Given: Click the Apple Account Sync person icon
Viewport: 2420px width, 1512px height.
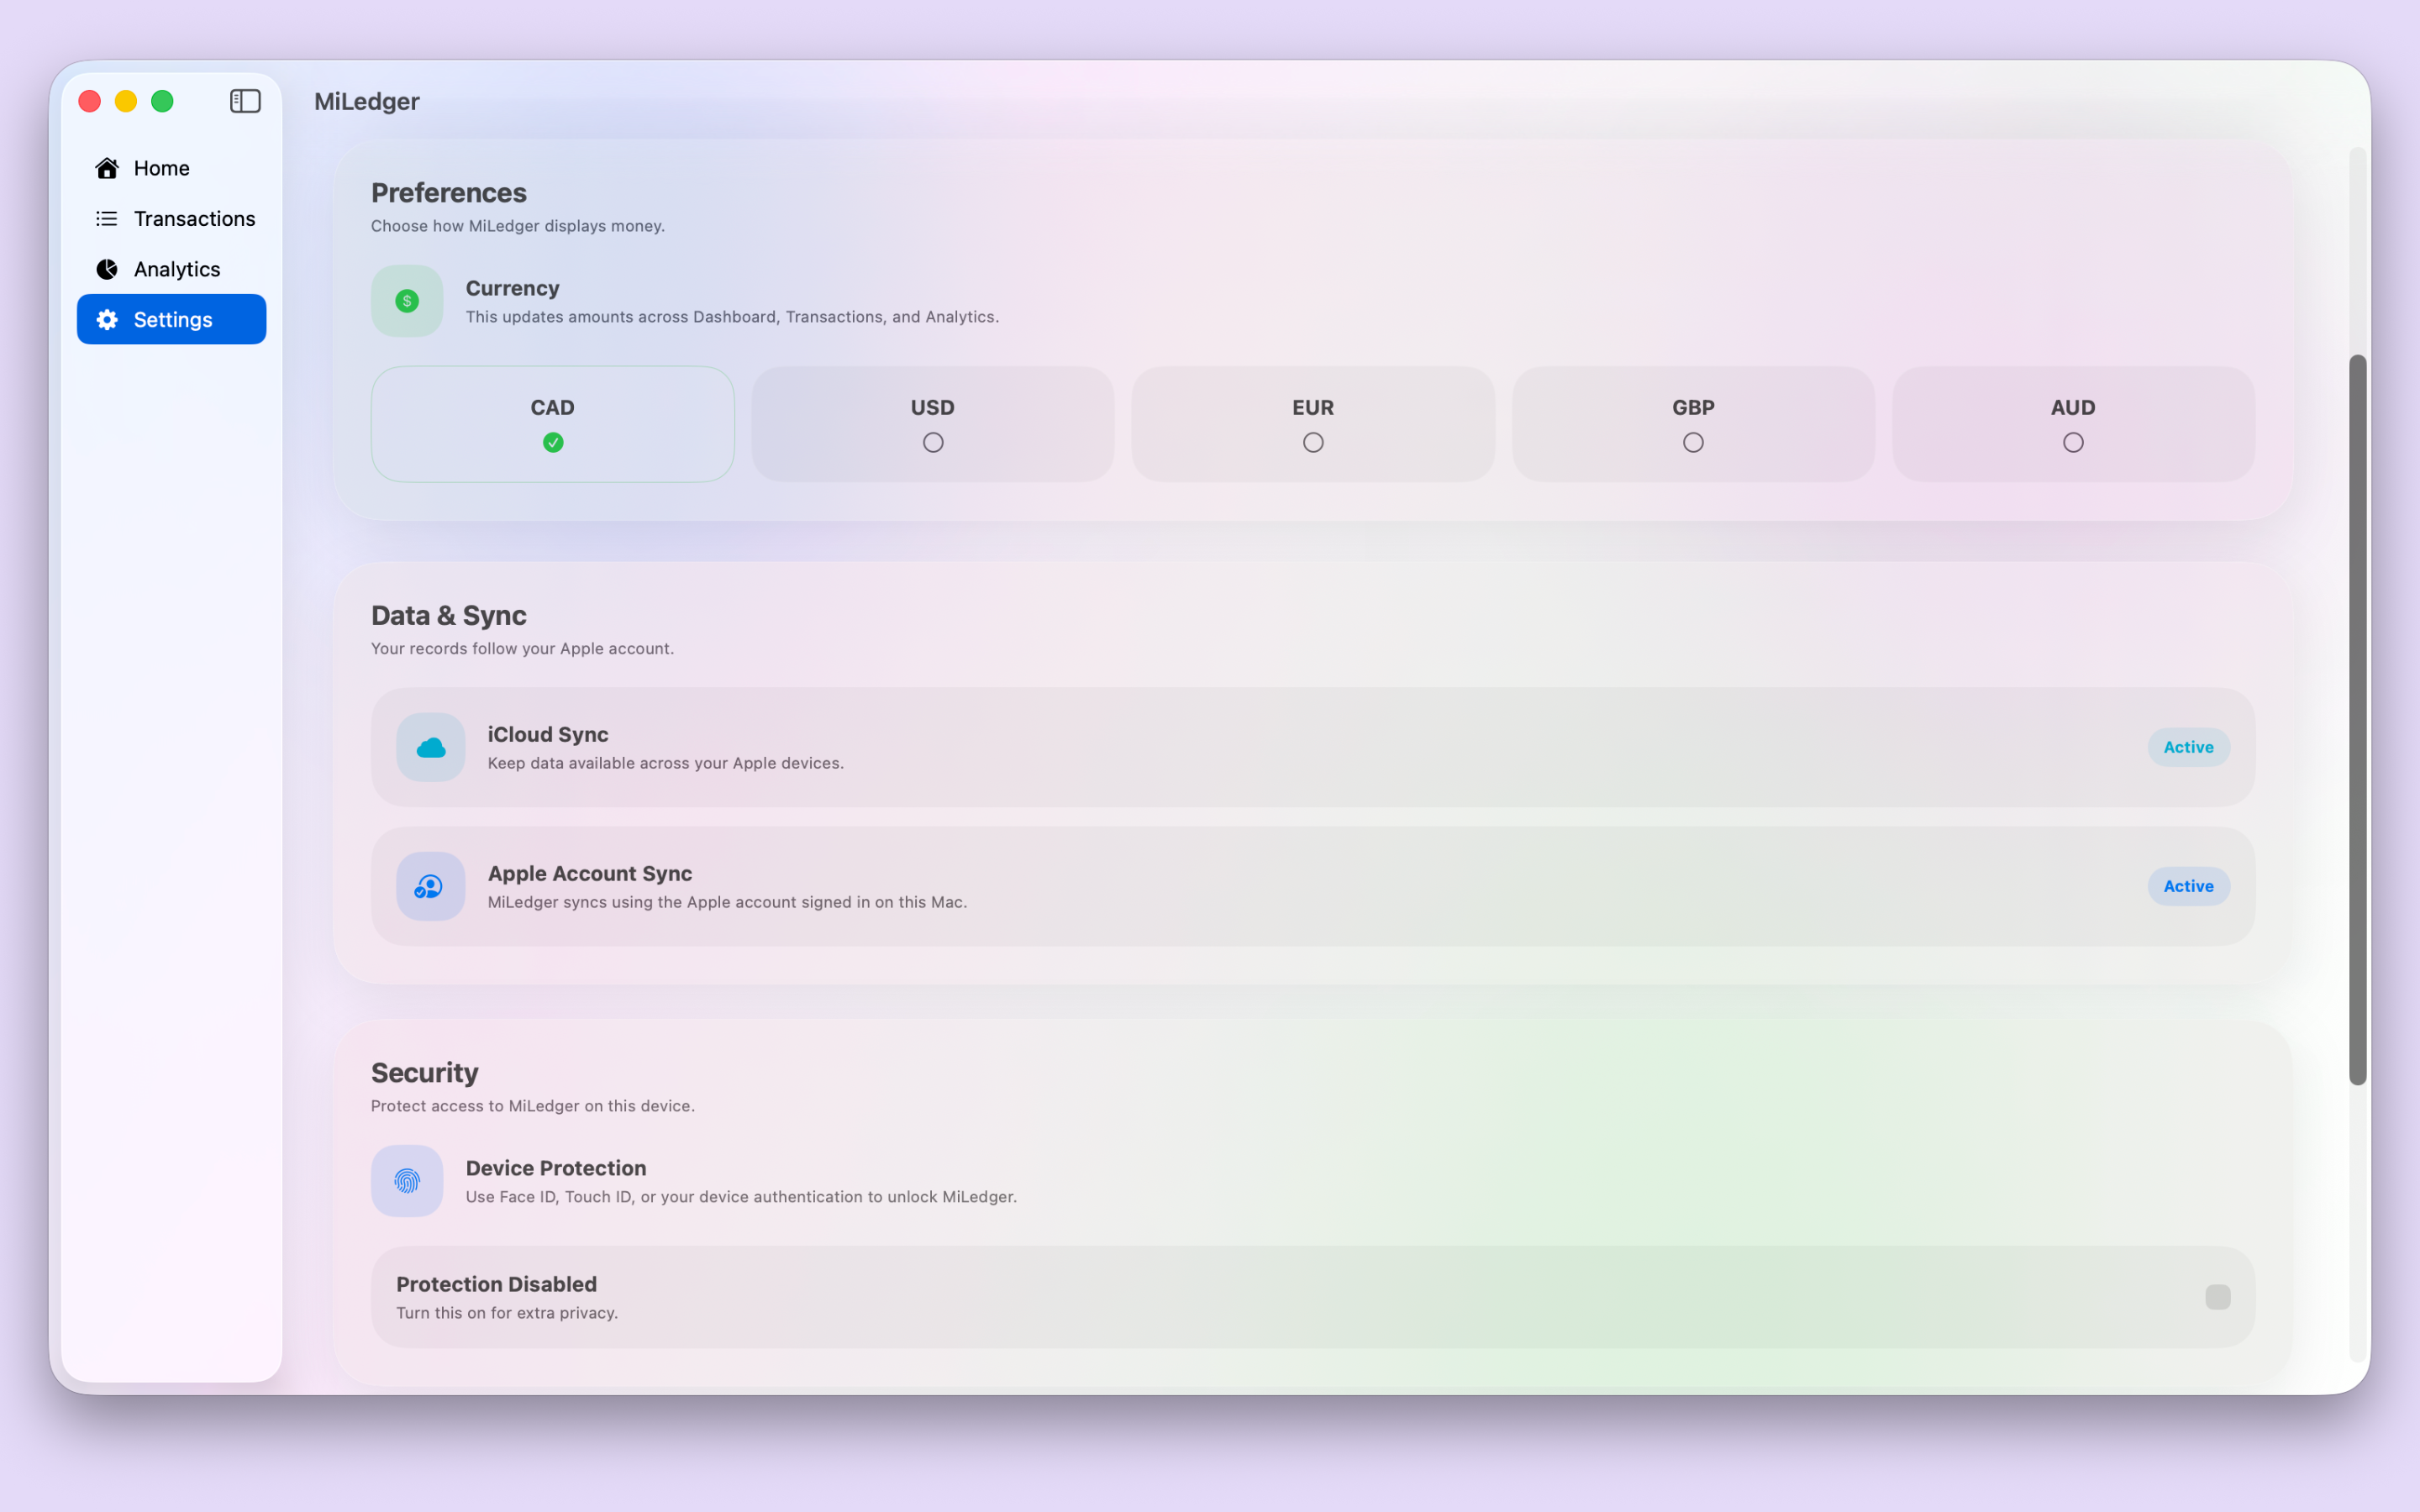Looking at the screenshot, I should [431, 886].
